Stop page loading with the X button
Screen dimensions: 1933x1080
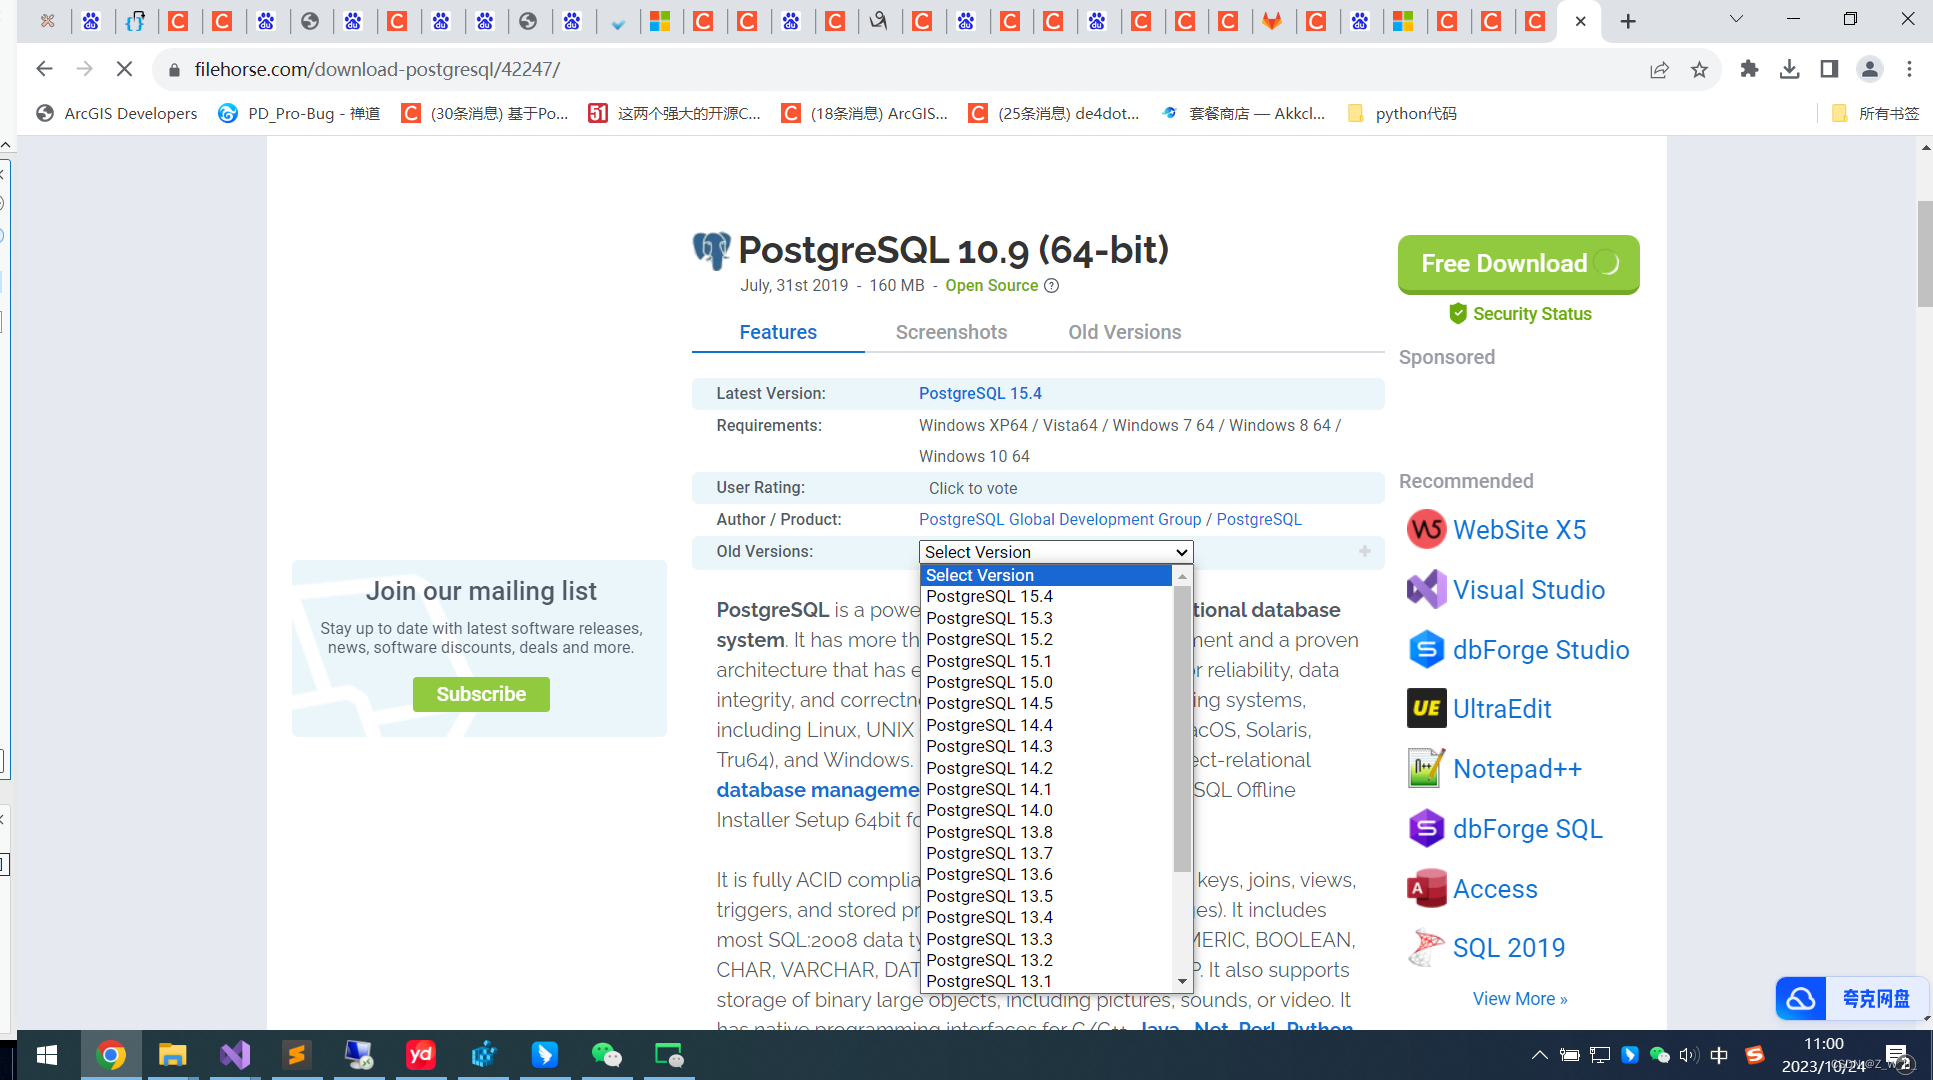click(x=124, y=69)
